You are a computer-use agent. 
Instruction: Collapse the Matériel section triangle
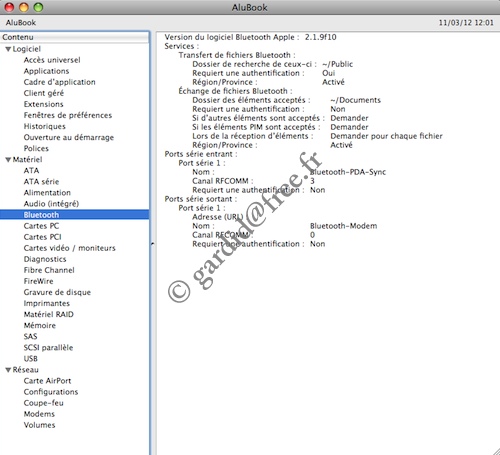(x=8, y=160)
